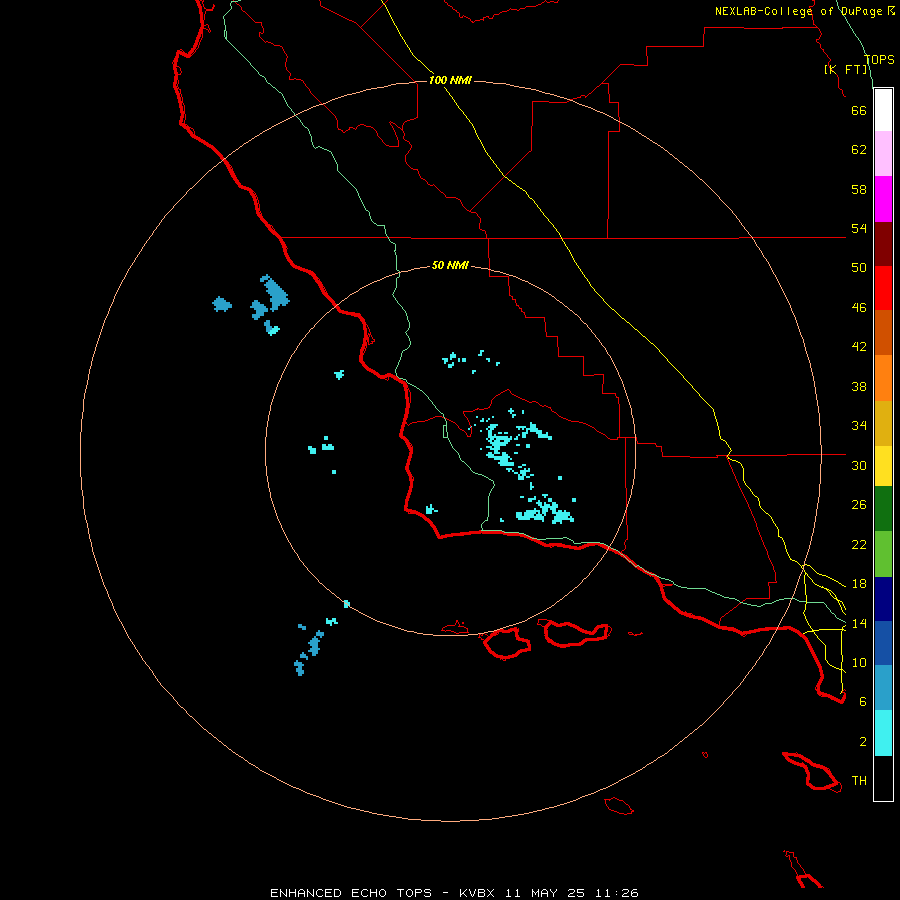
Task: Click the "54" legend value
Action: pyautogui.click(x=859, y=228)
